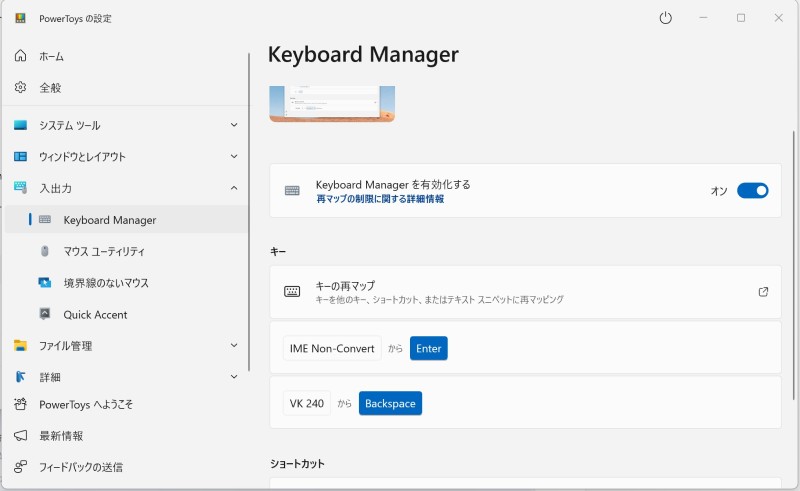Click the ウィンドウとレイアウト layout icon
Screen dimensions: 800x491
click(x=20, y=157)
